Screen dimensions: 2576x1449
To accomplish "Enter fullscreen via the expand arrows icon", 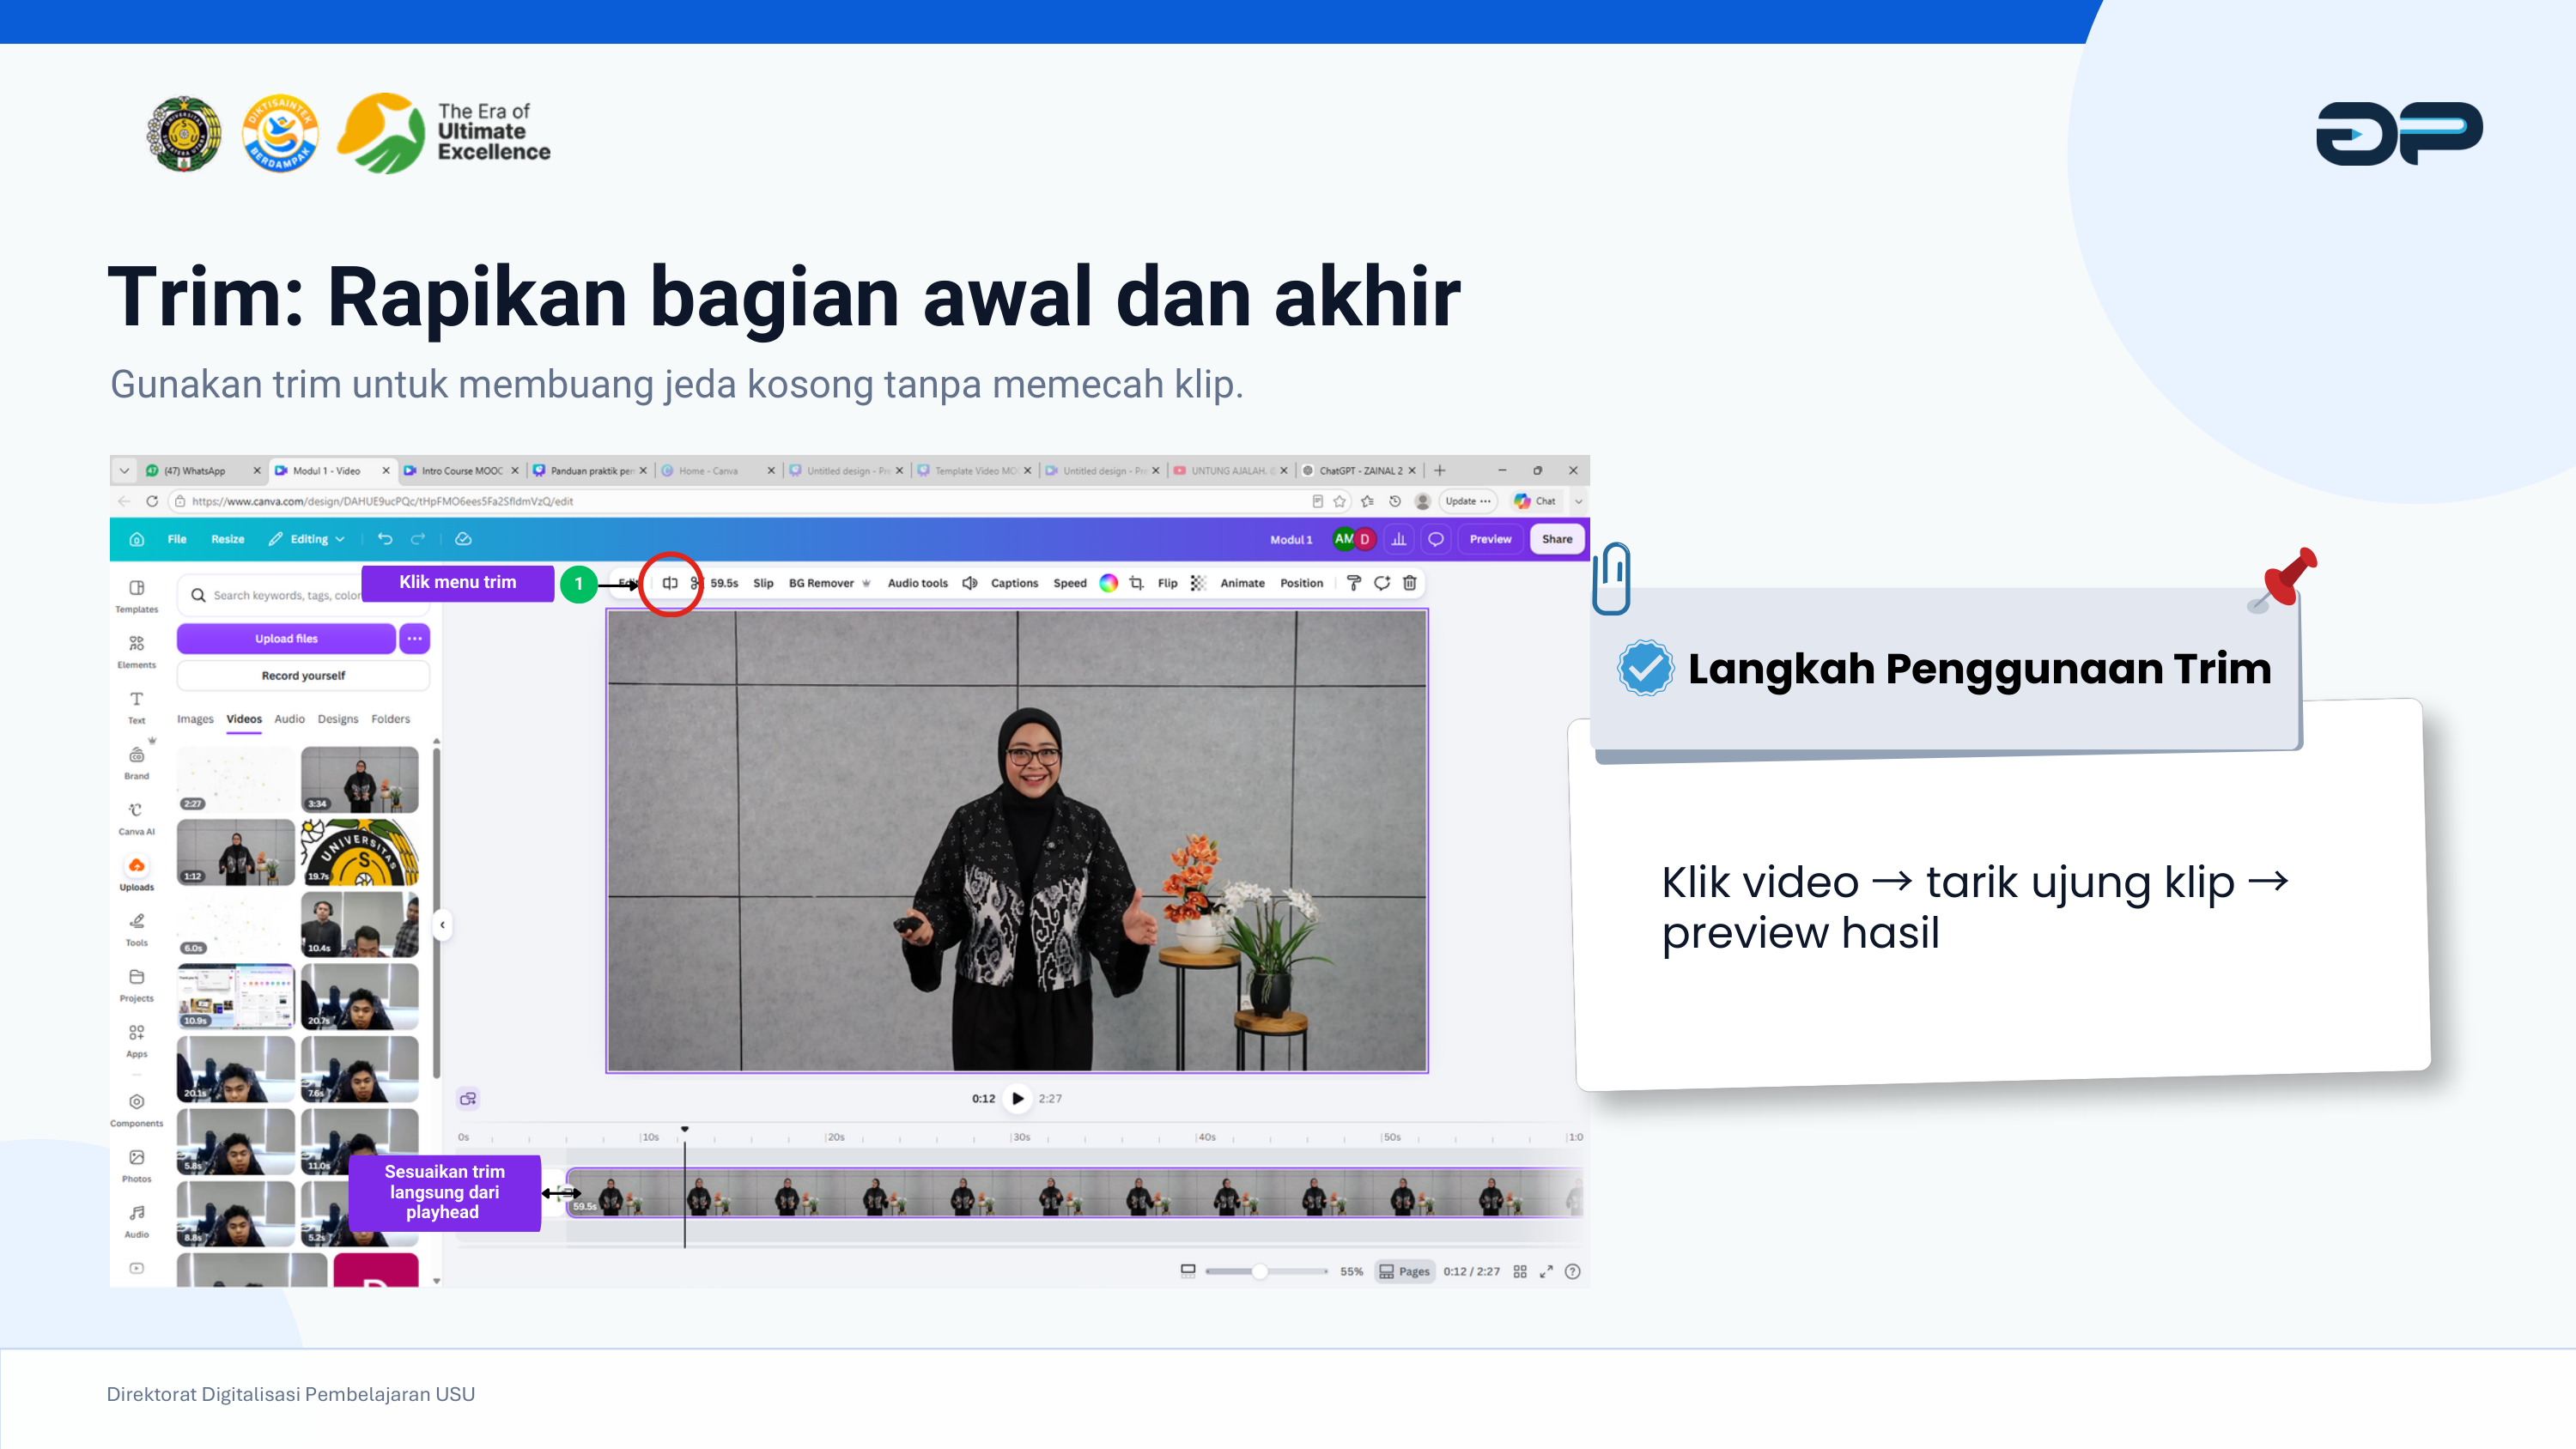I will [1546, 1271].
